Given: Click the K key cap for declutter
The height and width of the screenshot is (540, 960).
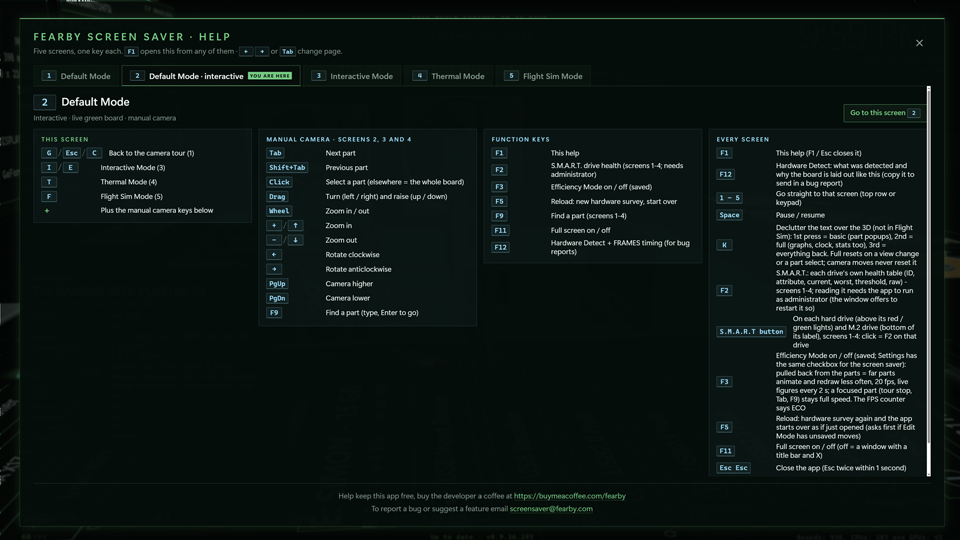Looking at the screenshot, I should click(x=724, y=245).
